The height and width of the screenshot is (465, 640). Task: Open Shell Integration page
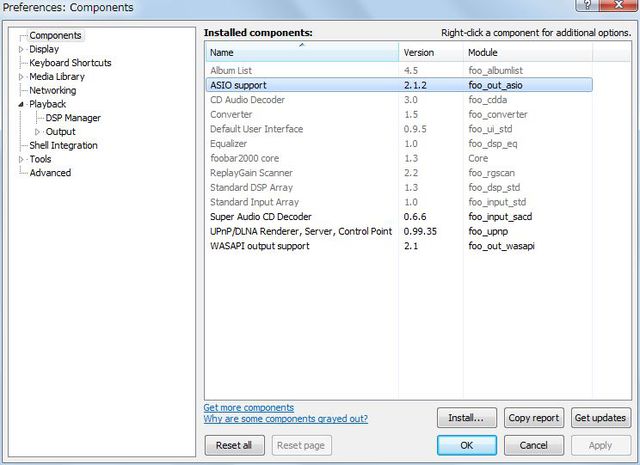point(63,145)
